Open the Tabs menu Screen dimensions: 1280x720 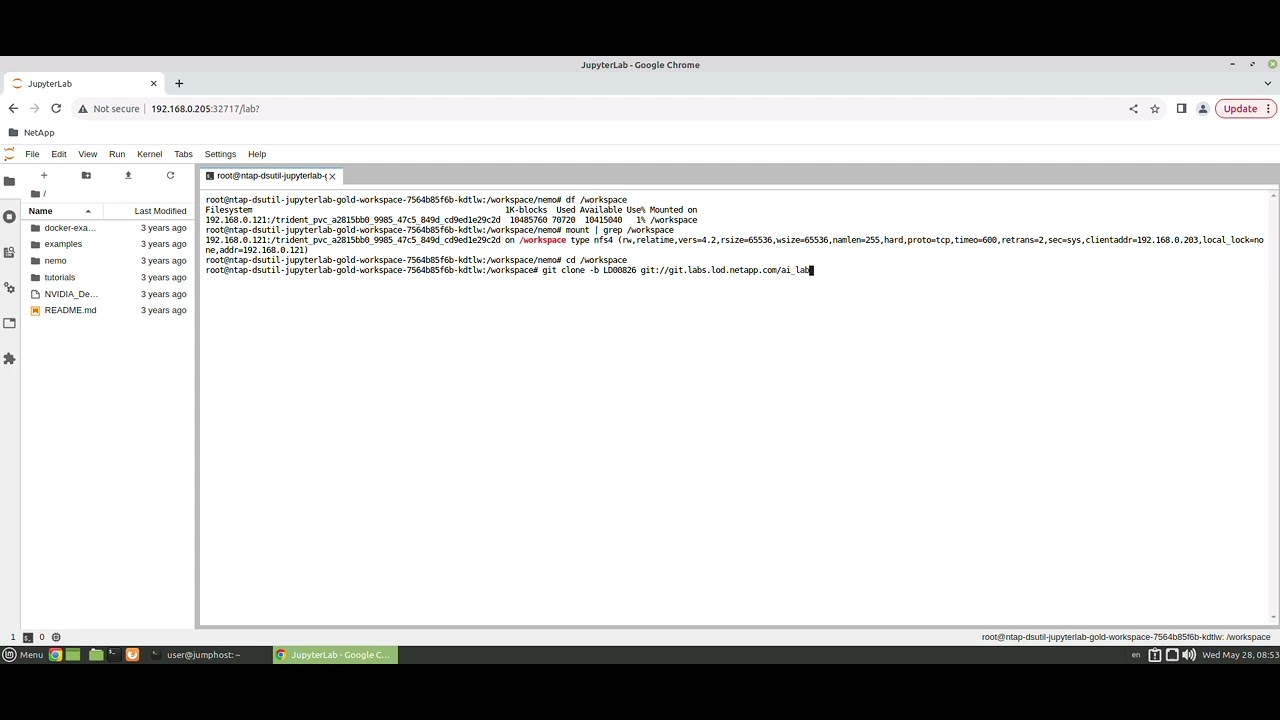(x=183, y=154)
